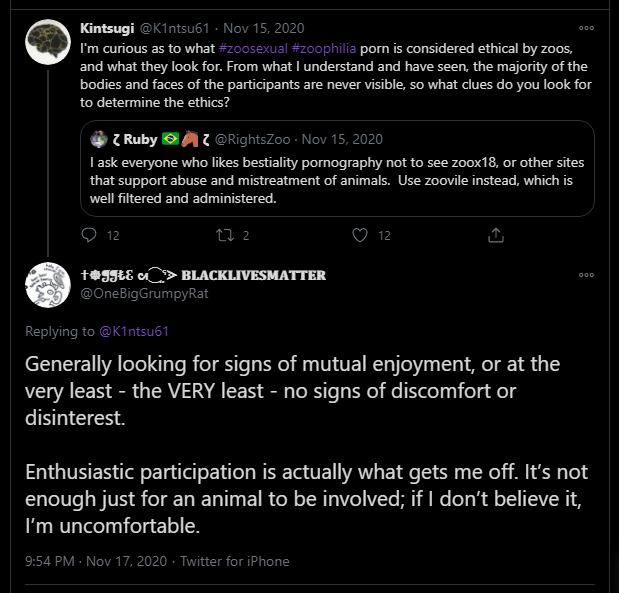Open the quoted tweet by @RightsZoo
The width and height of the screenshot is (619, 593).
337,169
